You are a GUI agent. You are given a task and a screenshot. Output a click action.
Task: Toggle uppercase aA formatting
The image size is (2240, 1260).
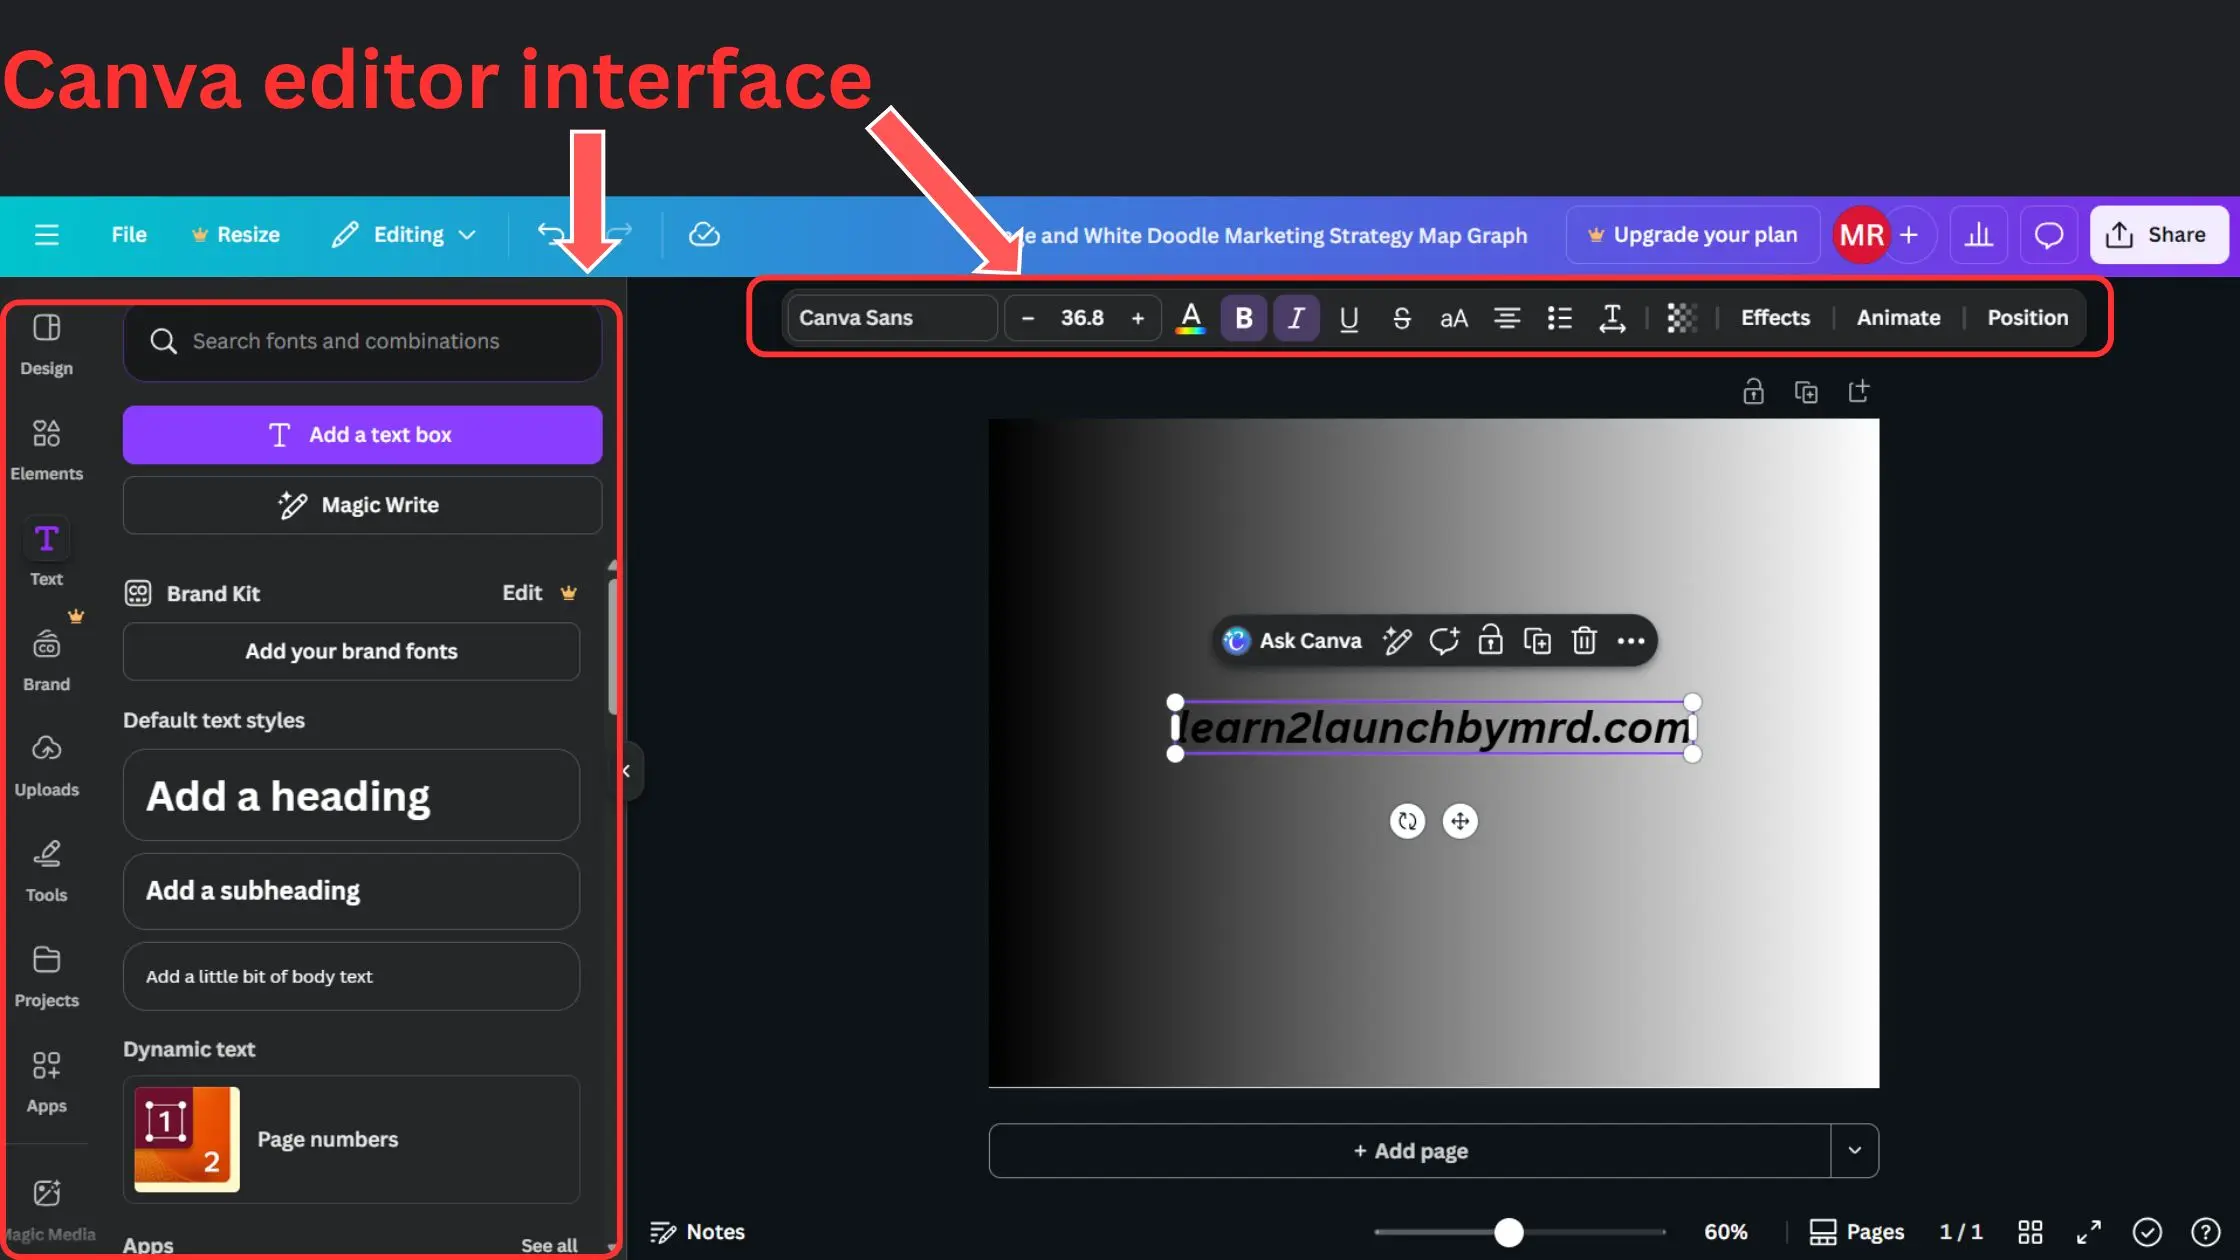tap(1453, 318)
